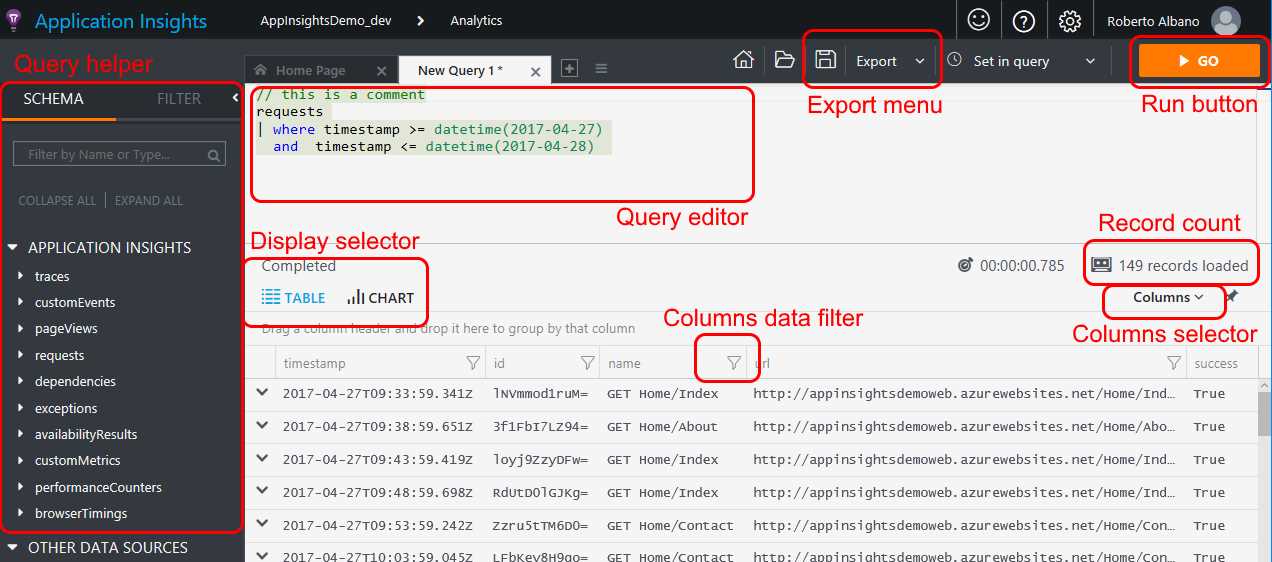Switch to the Home Page tab

[310, 70]
